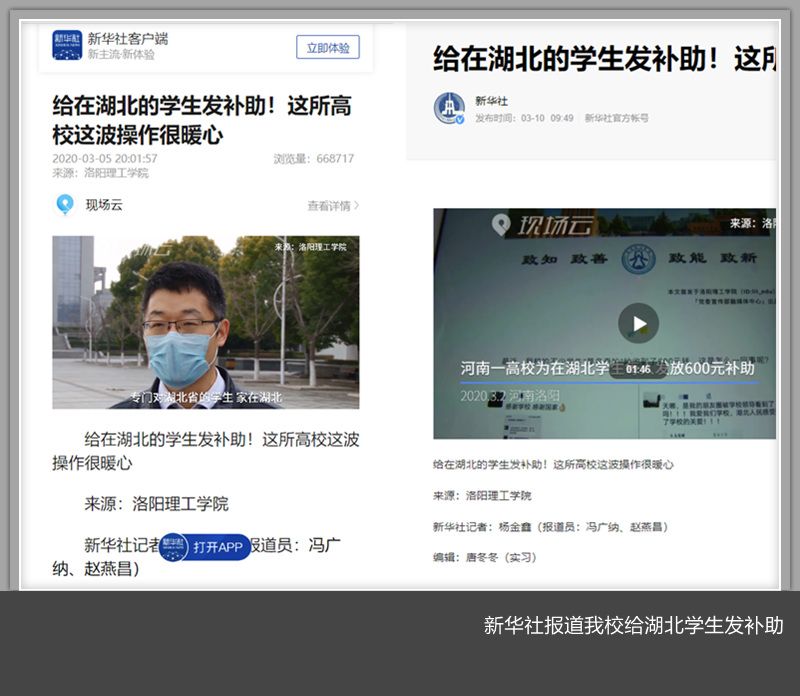
Task: Play the video with center play button
Action: click(638, 323)
